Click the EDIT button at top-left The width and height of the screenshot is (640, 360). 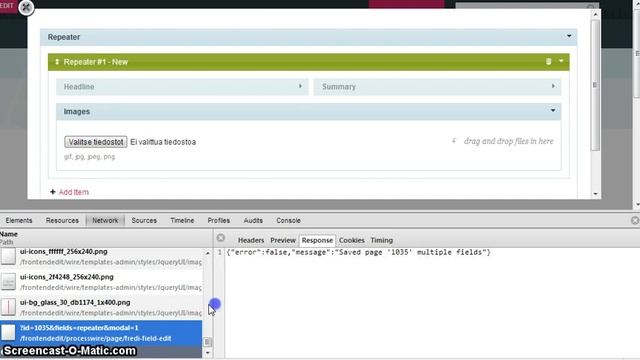(8, 6)
